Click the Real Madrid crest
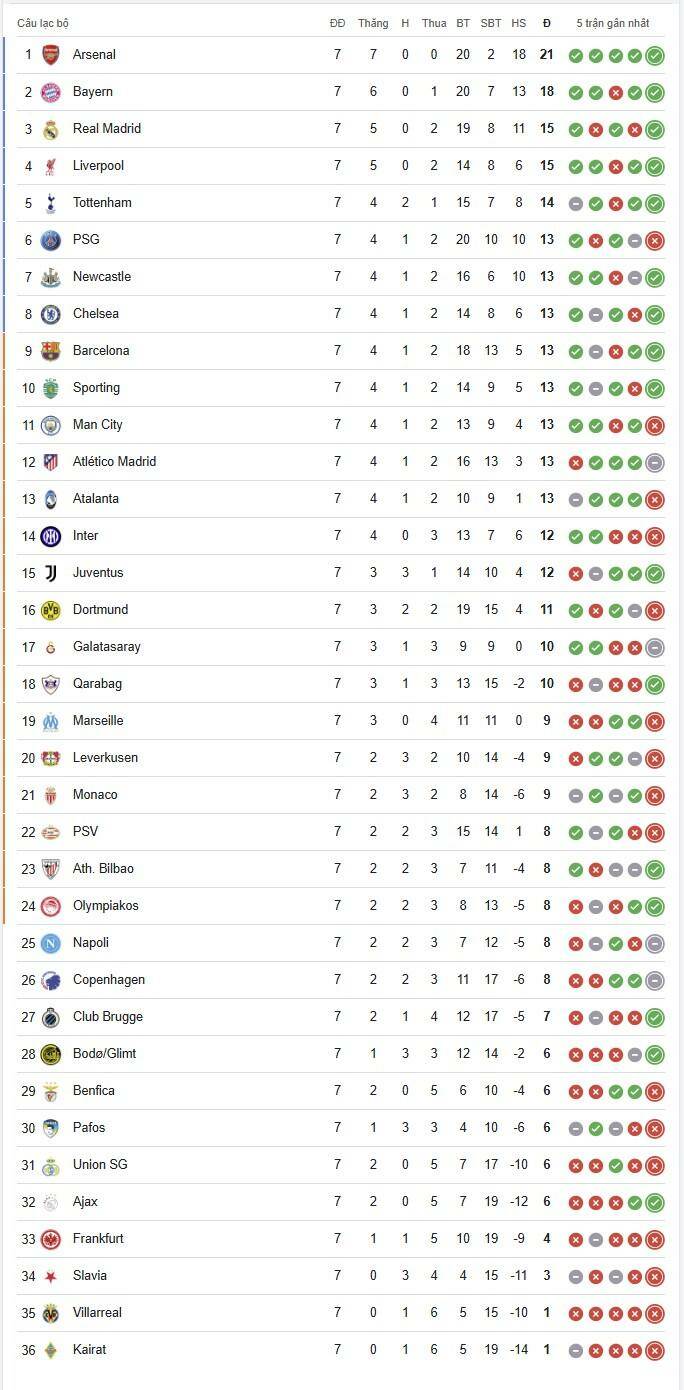The height and width of the screenshot is (1390, 684). pyautogui.click(x=50, y=129)
